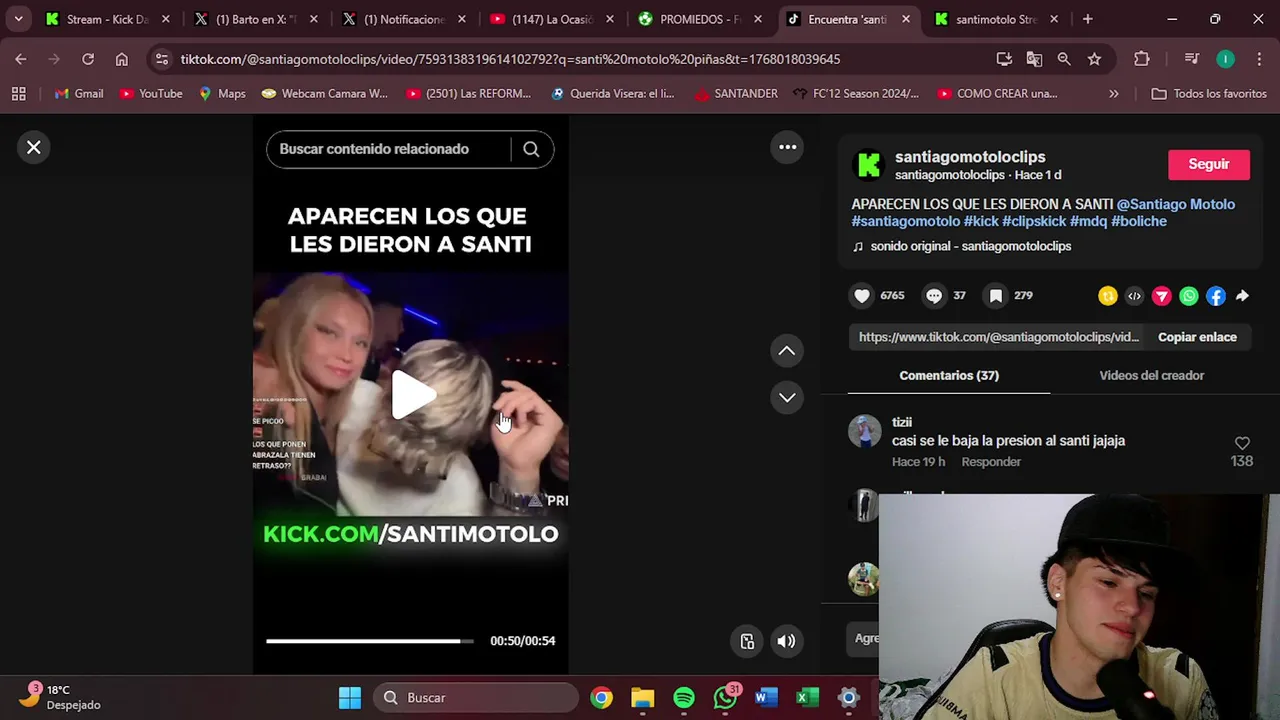Open the santiagomotoloclips username link
Screen dimensions: 1280x720
point(970,157)
